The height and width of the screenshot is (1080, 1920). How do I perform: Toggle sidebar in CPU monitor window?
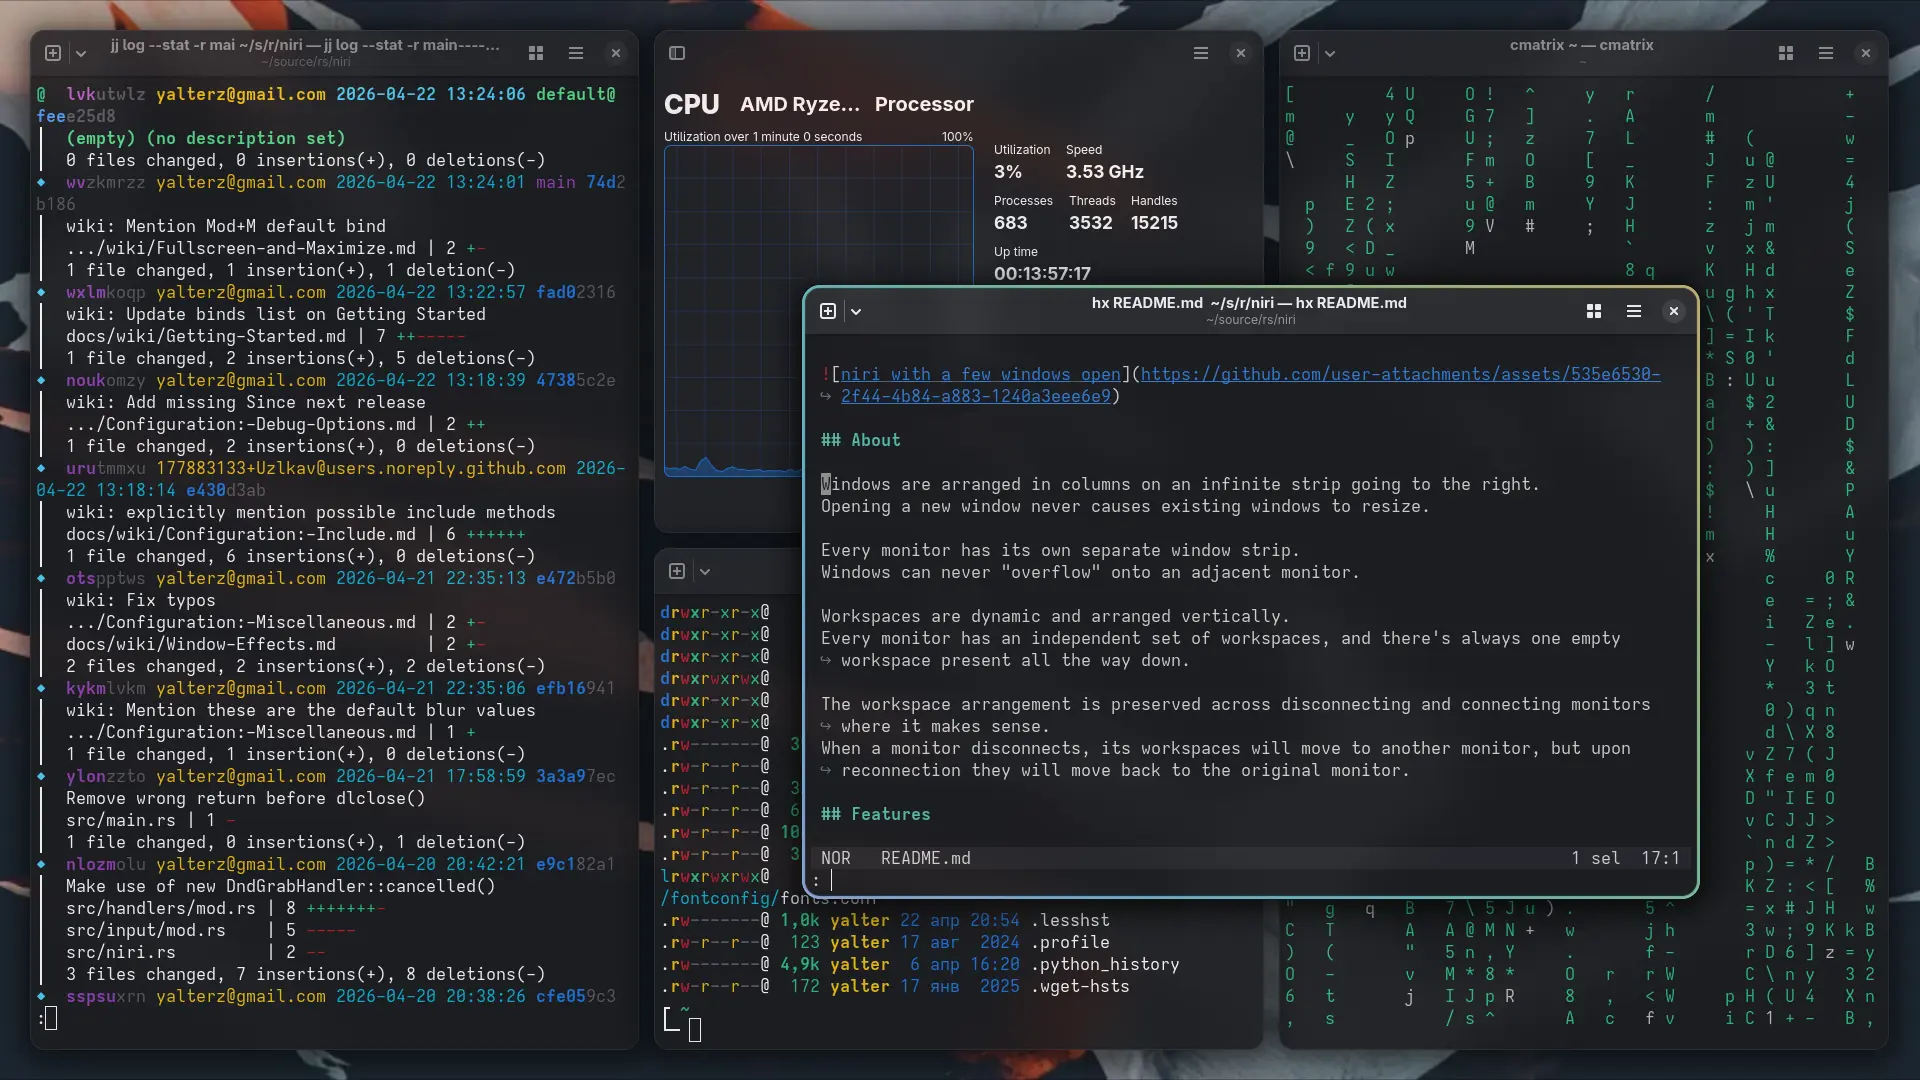coord(677,53)
